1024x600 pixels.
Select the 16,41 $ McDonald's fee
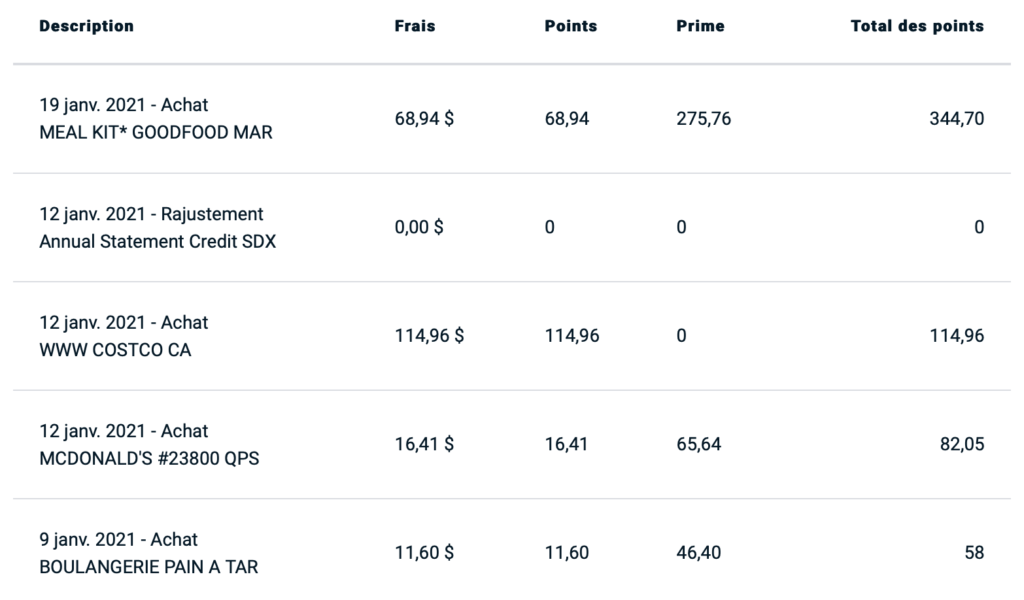click(x=425, y=444)
